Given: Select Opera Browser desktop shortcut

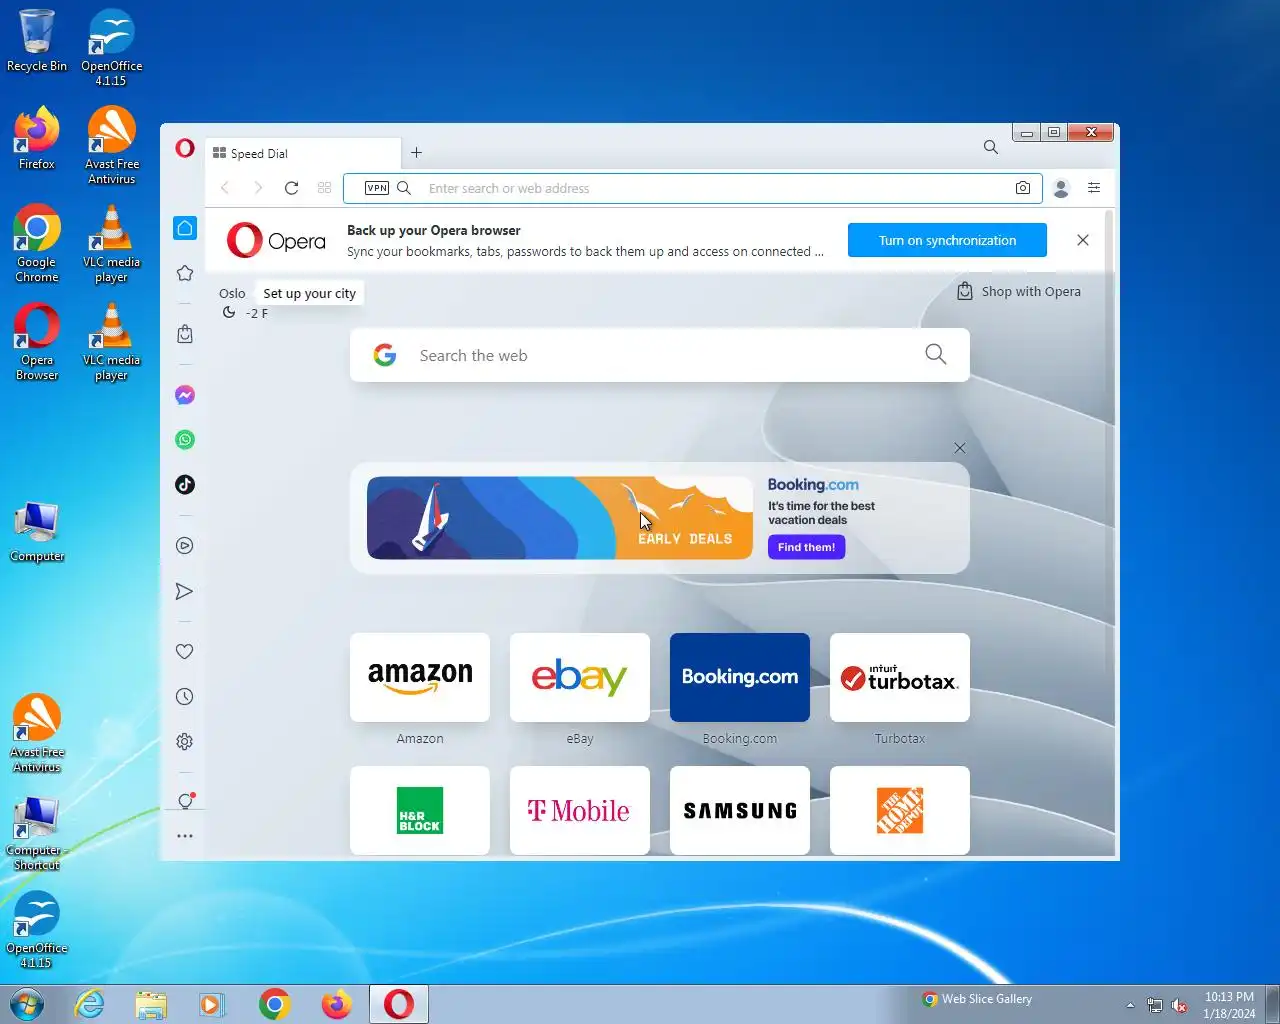Looking at the screenshot, I should pos(37,342).
